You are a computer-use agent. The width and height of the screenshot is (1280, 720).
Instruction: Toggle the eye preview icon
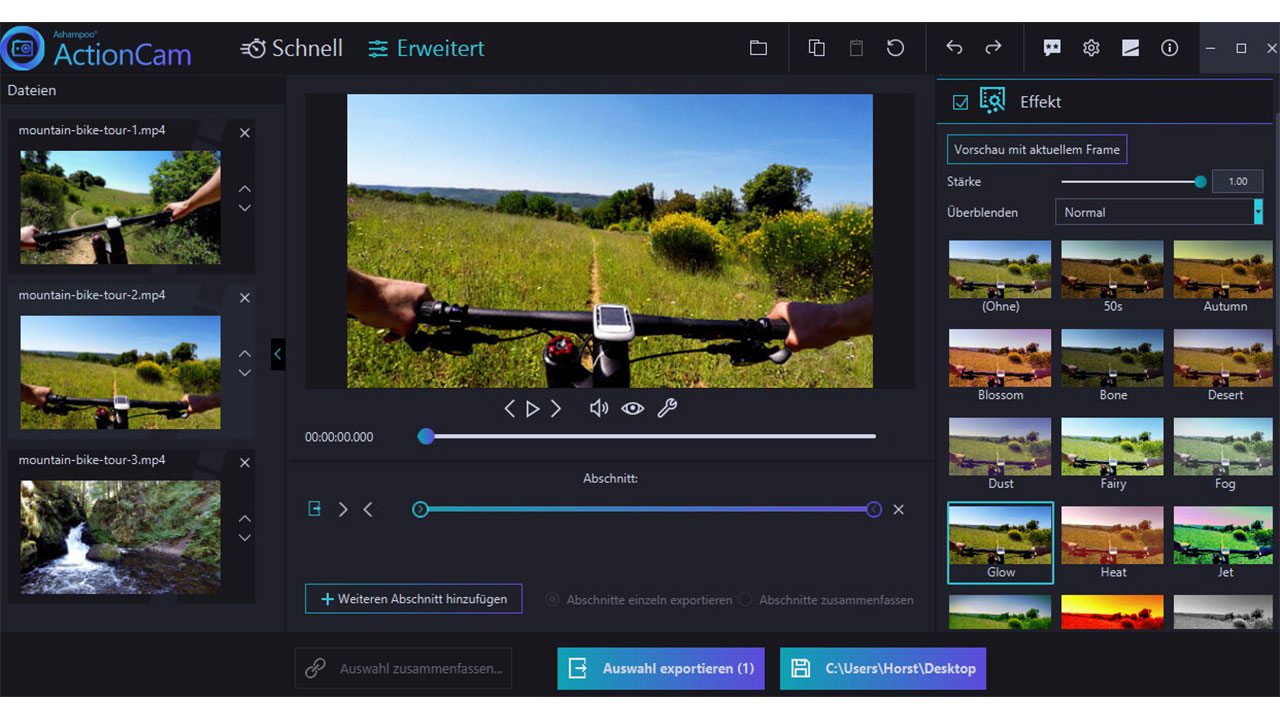pyautogui.click(x=632, y=408)
